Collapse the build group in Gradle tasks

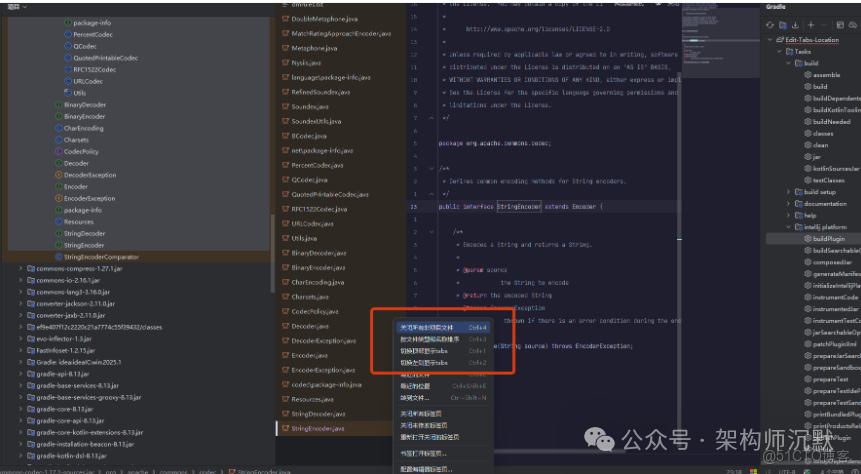click(789, 63)
